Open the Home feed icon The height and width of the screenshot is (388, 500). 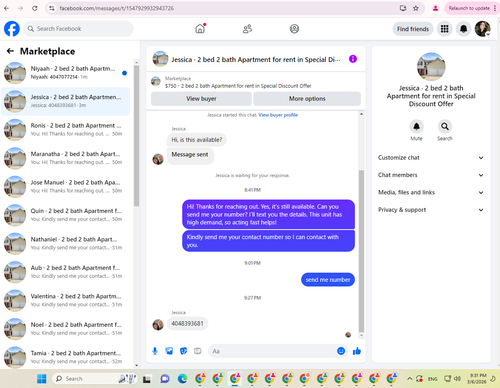[200, 29]
